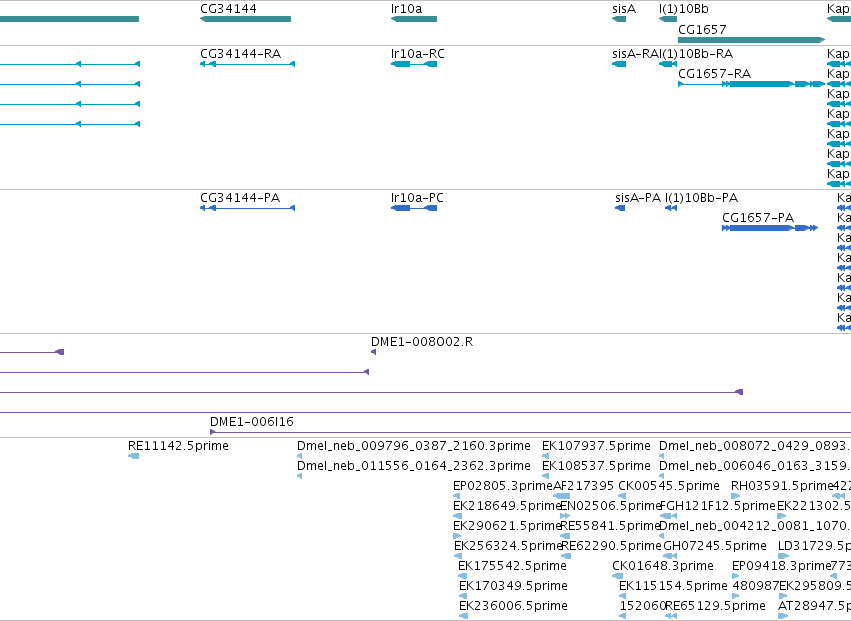Image resolution: width=851 pixels, height=621 pixels.
Task: Select the EN02506.5prime EST
Action: pyautogui.click(x=564, y=516)
